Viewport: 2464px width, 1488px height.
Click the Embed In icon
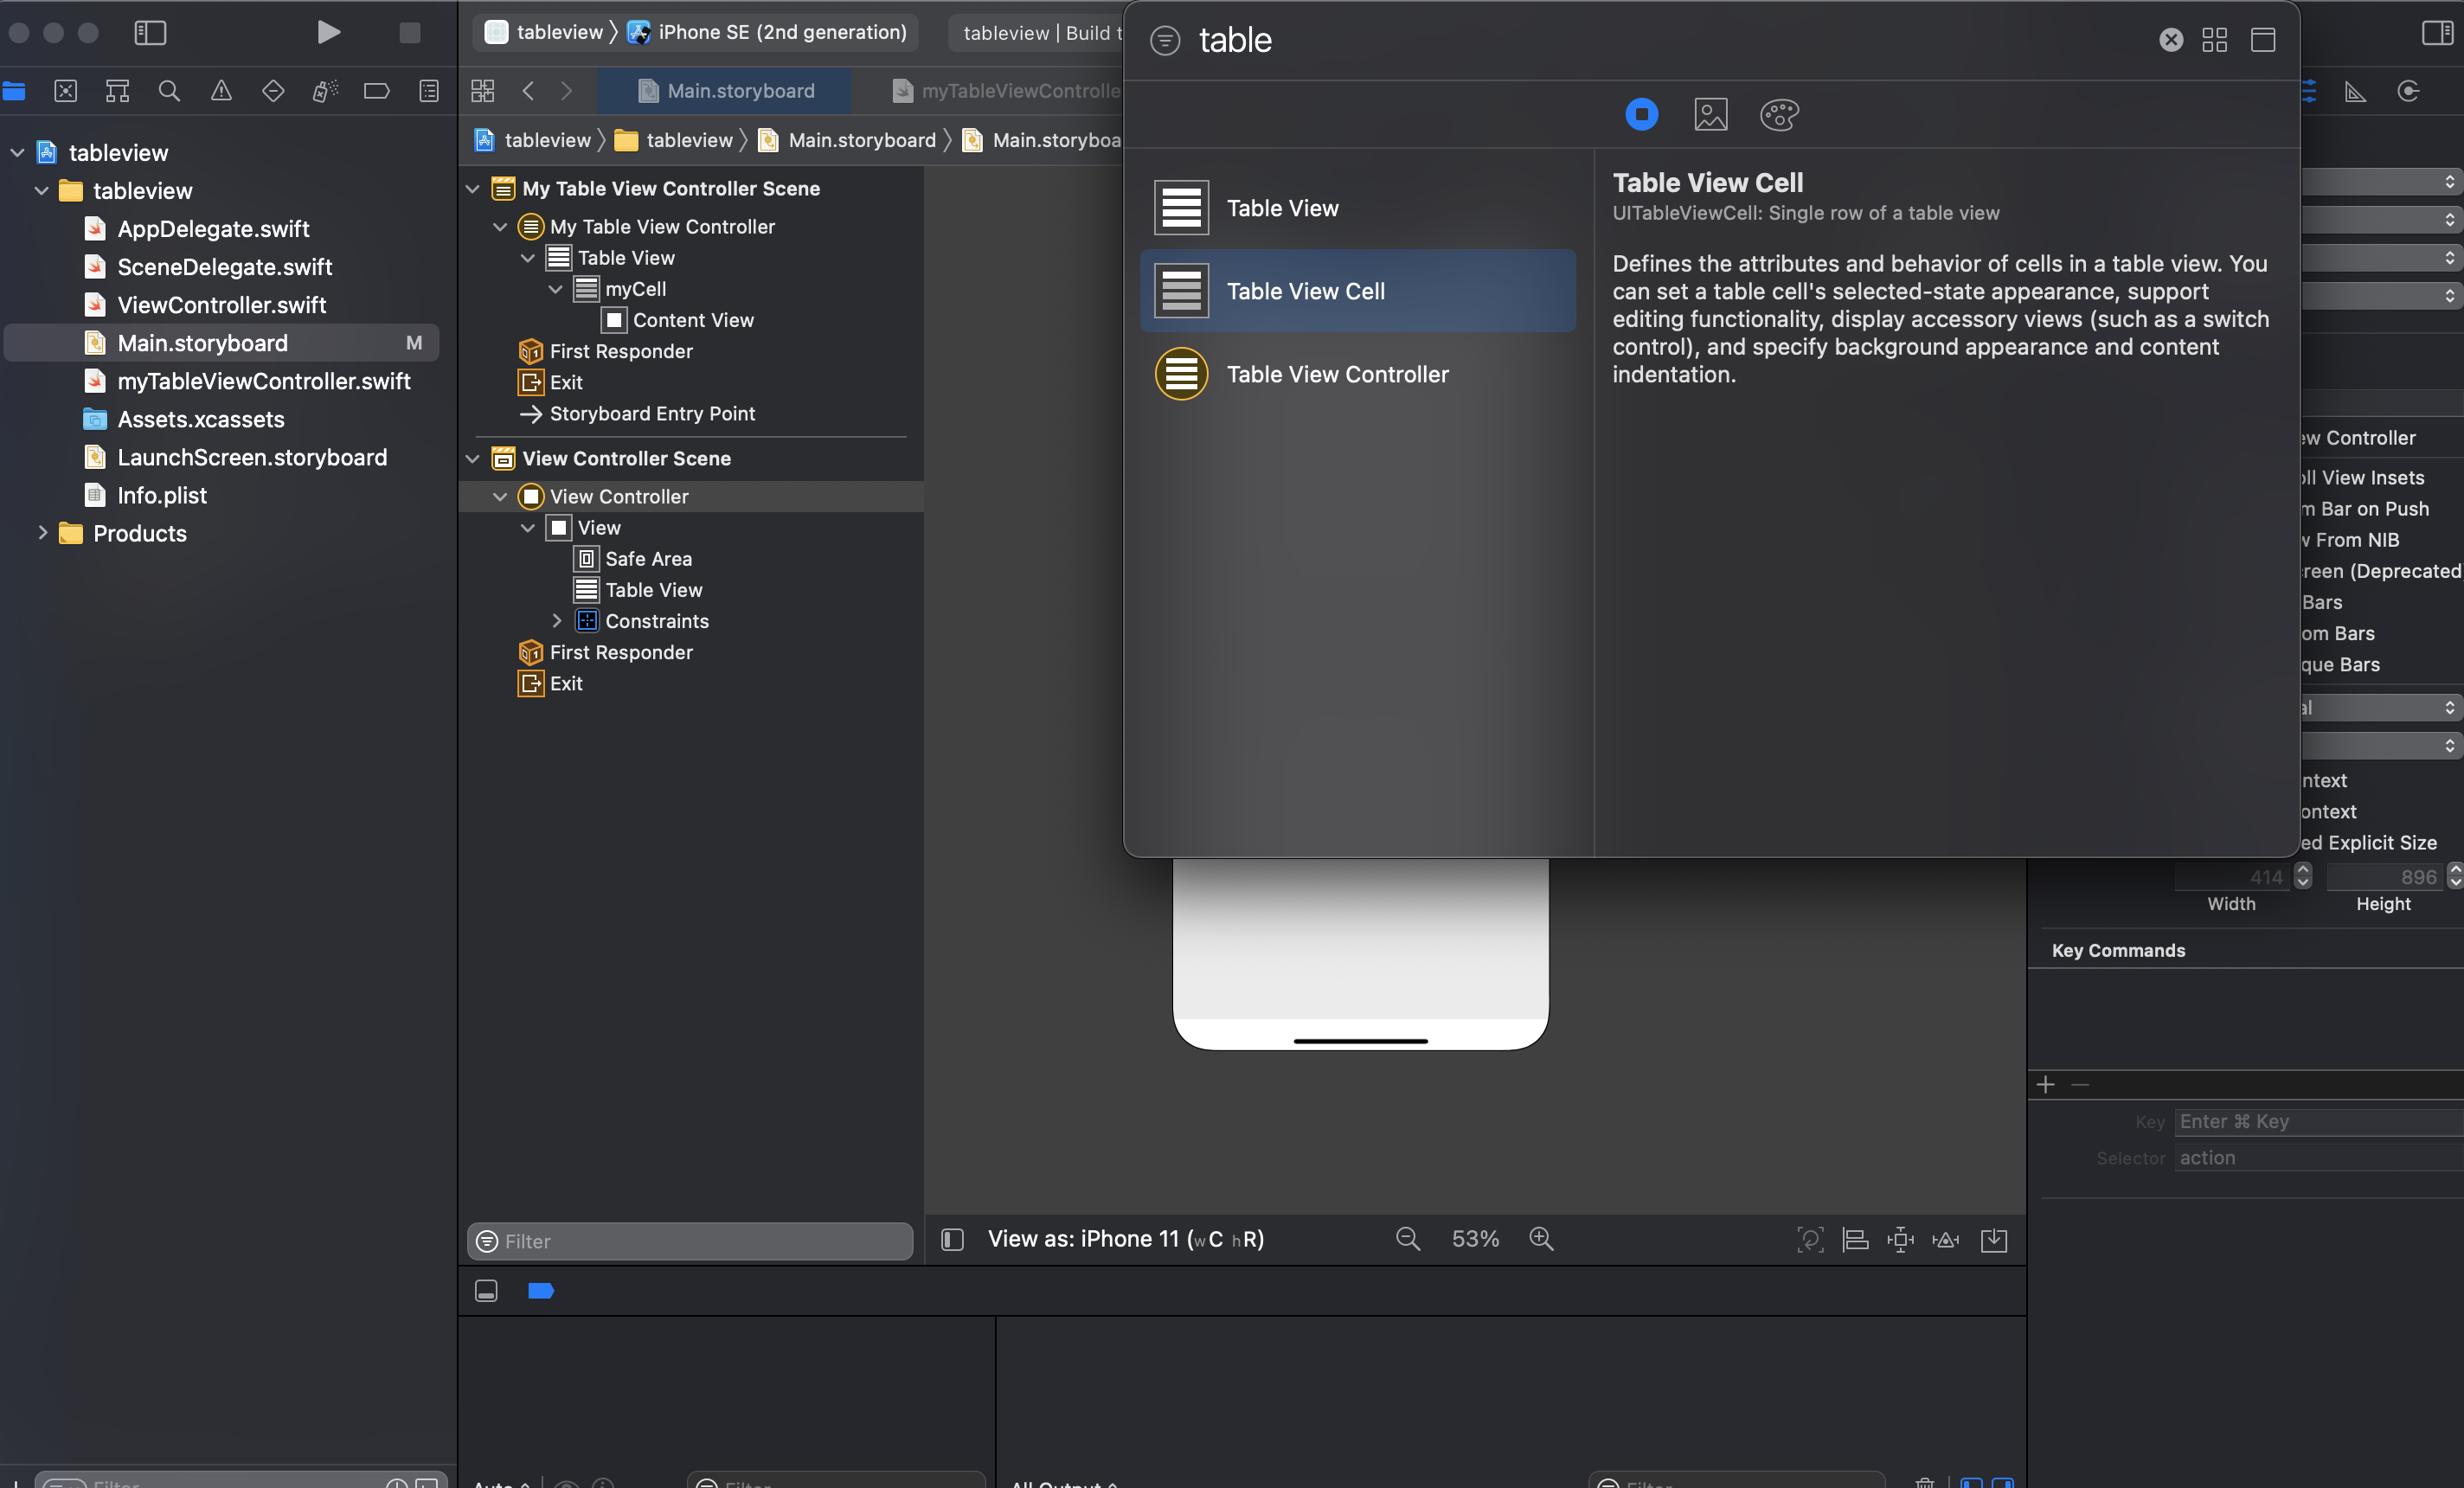pos(1993,1240)
